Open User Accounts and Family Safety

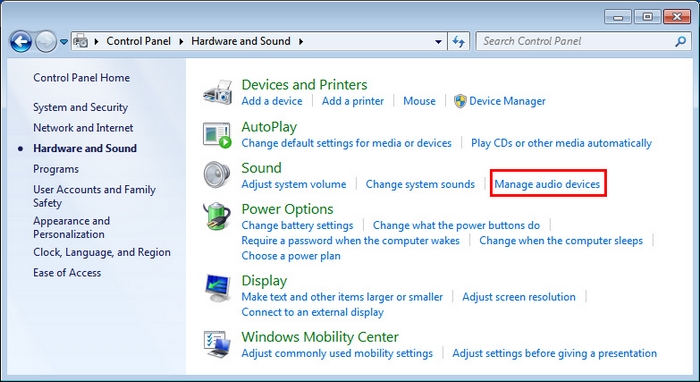pos(94,196)
